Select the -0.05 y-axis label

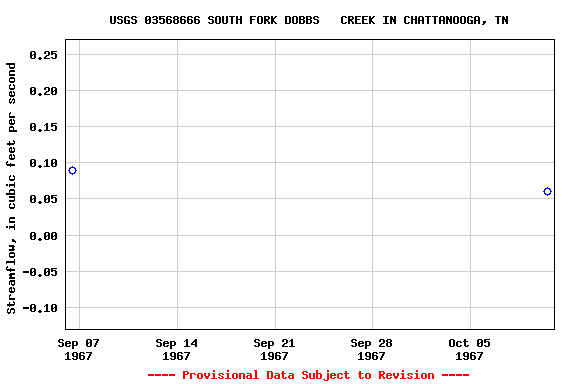click(40, 272)
